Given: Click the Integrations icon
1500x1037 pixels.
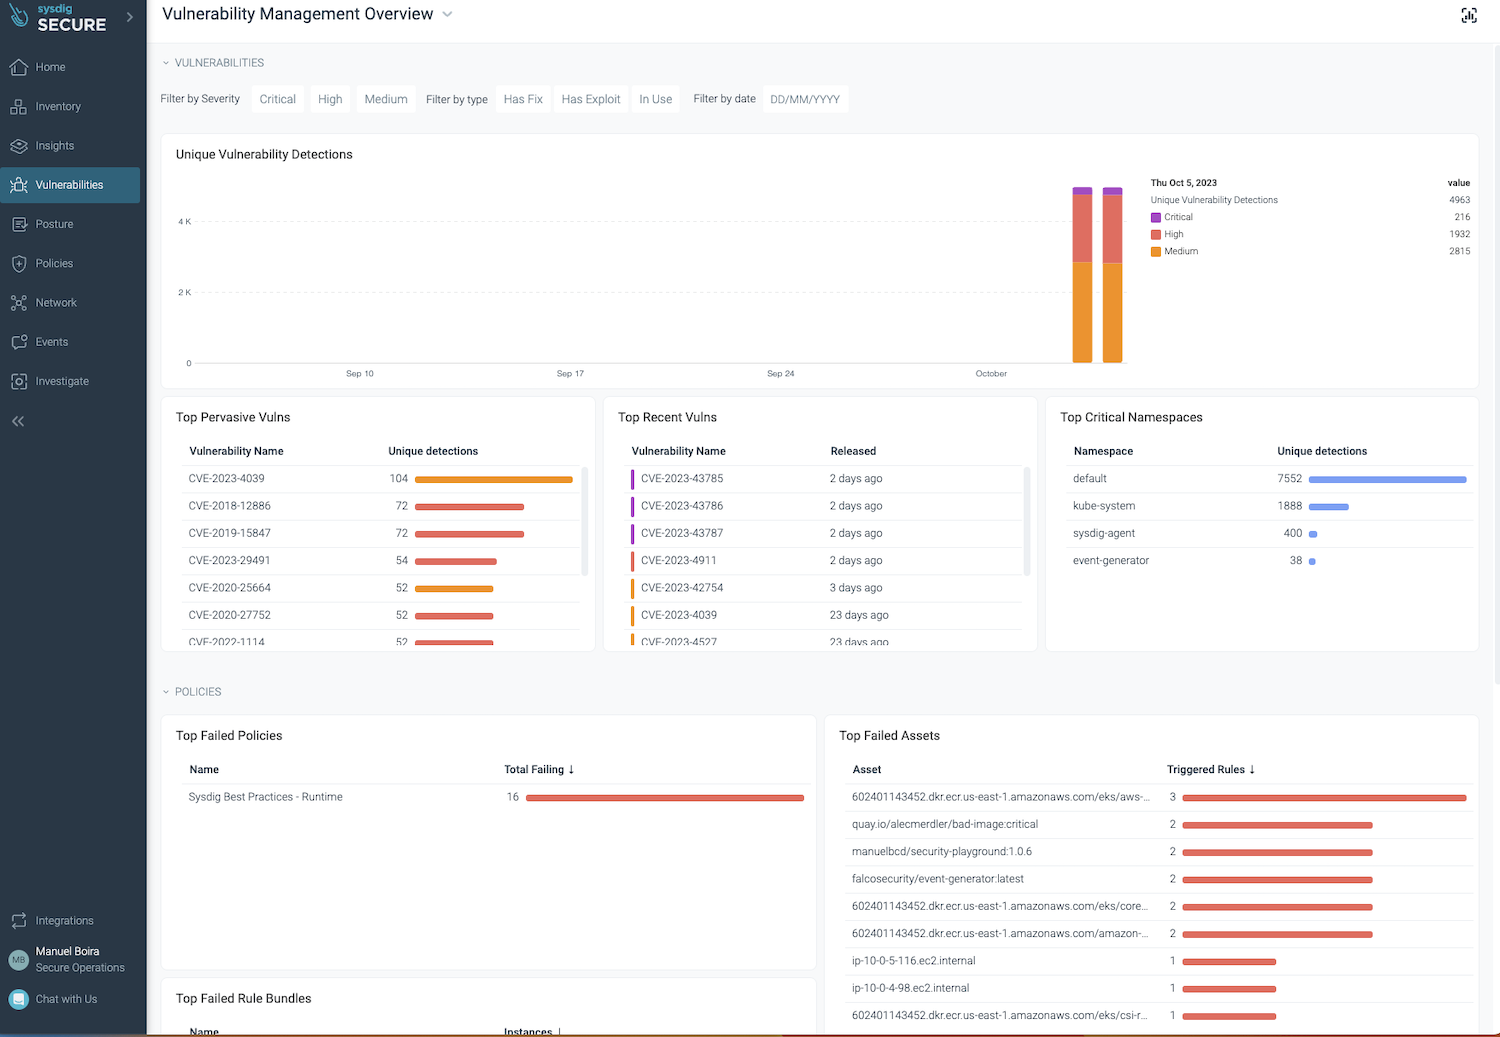Looking at the screenshot, I should pos(18,920).
